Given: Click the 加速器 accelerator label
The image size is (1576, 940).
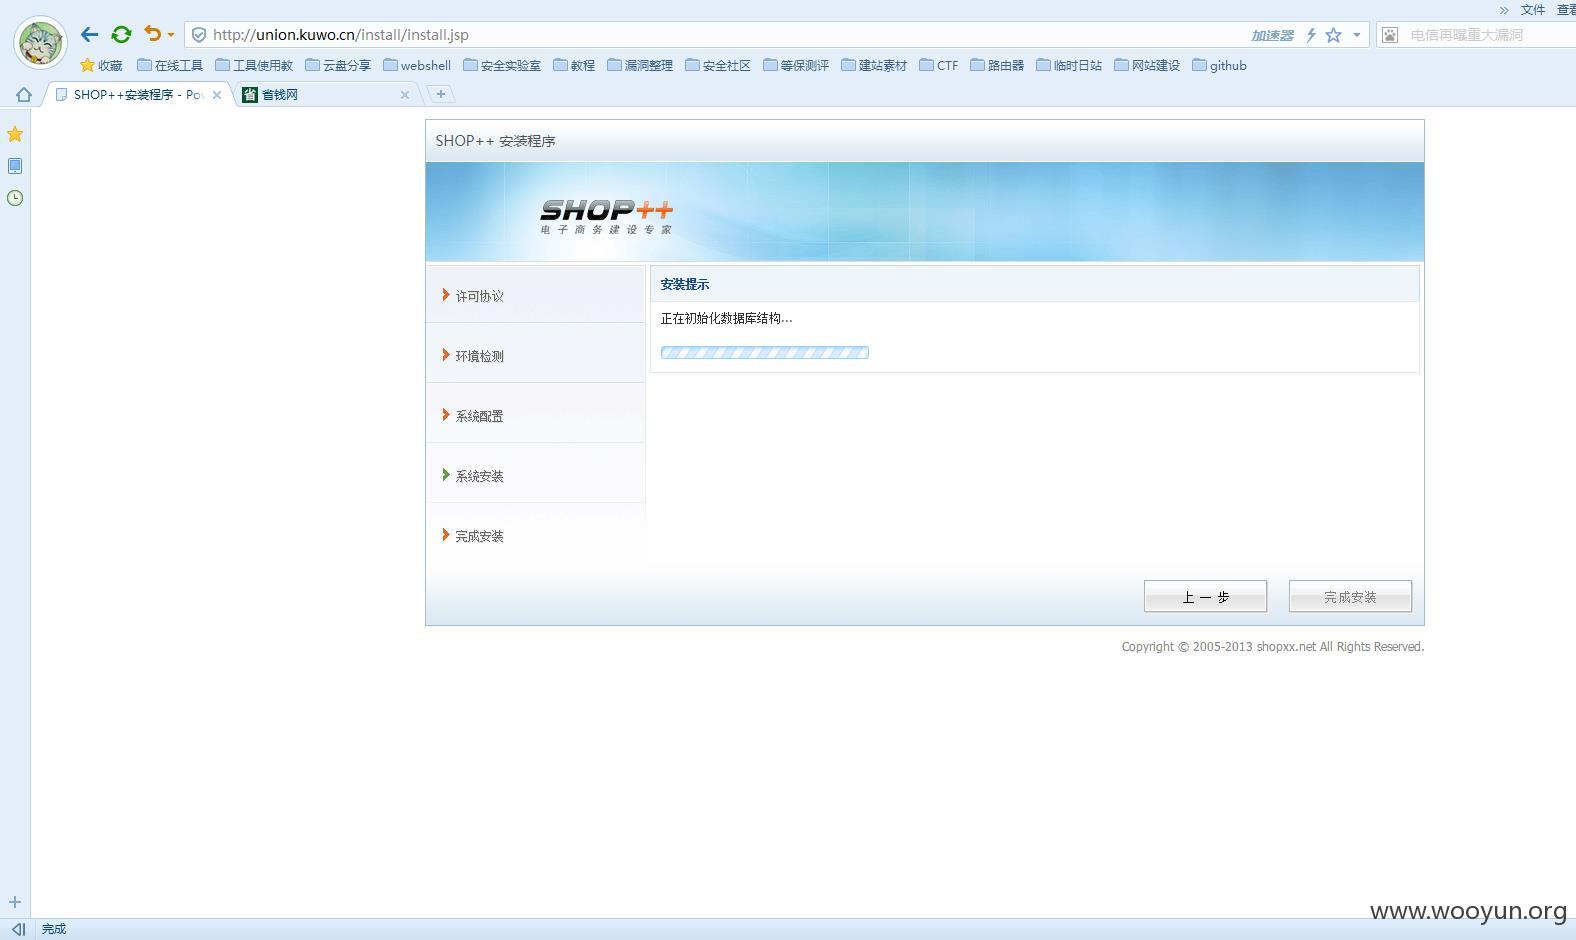Looking at the screenshot, I should pos(1272,35).
